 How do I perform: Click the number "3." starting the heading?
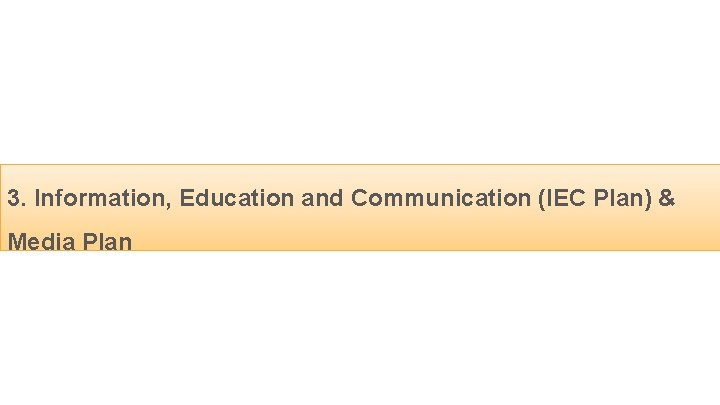[17, 198]
